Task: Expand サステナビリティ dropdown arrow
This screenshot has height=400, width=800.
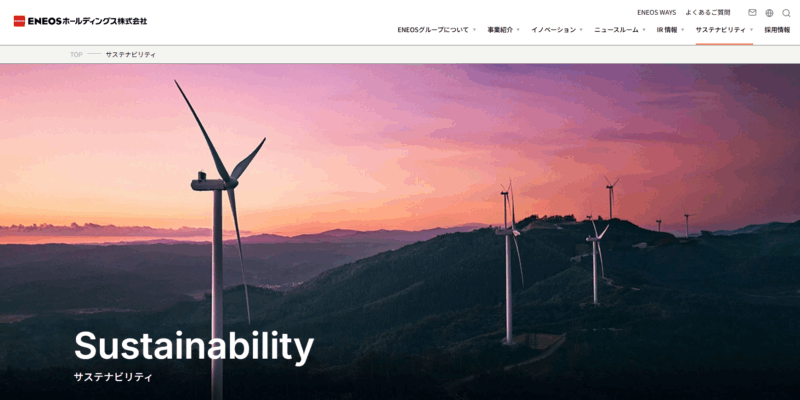Action: click(x=751, y=30)
